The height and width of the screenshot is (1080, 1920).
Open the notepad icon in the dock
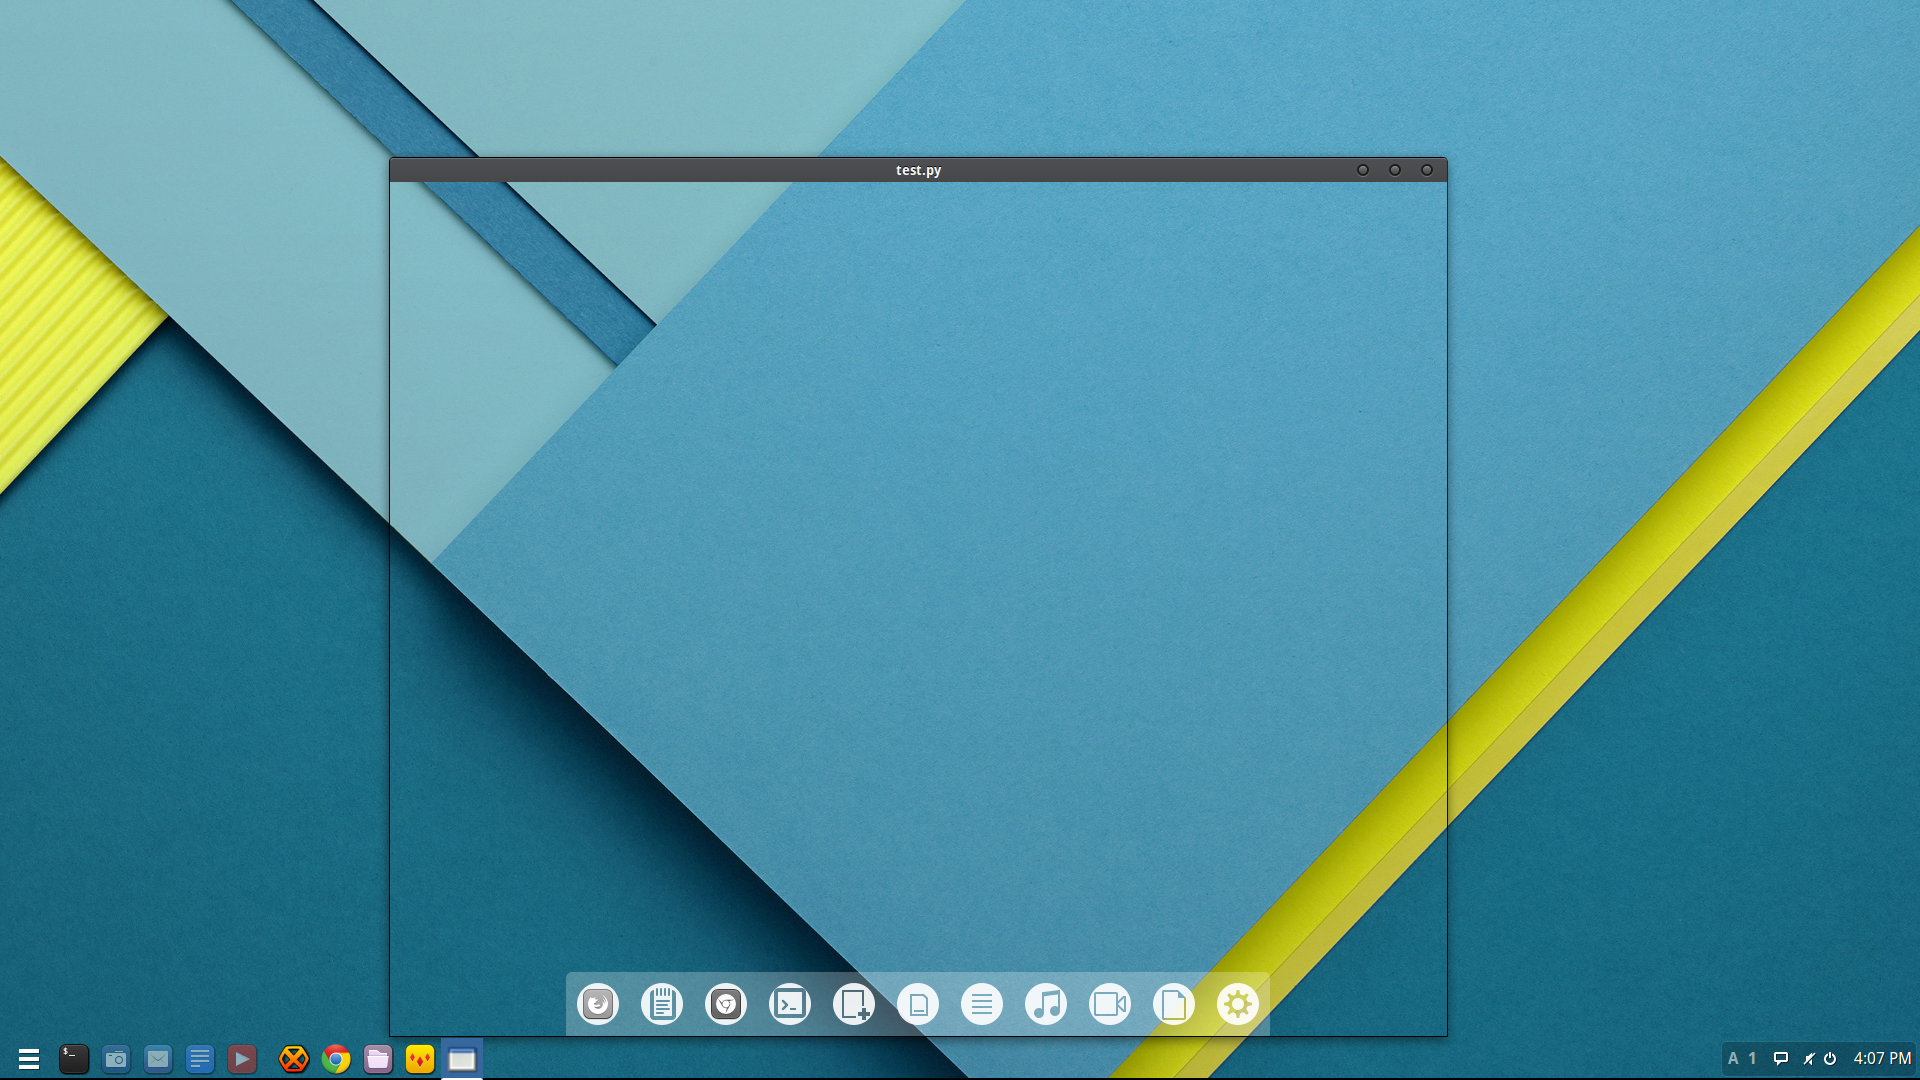pos(662,1004)
